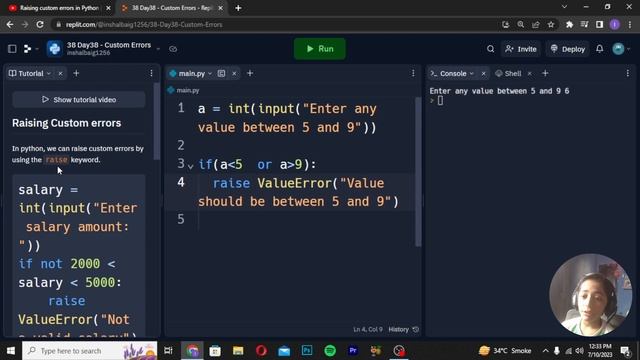This screenshot has height=360, width=640.
Task: Close the Tutorial tab
Action: [x=60, y=73]
